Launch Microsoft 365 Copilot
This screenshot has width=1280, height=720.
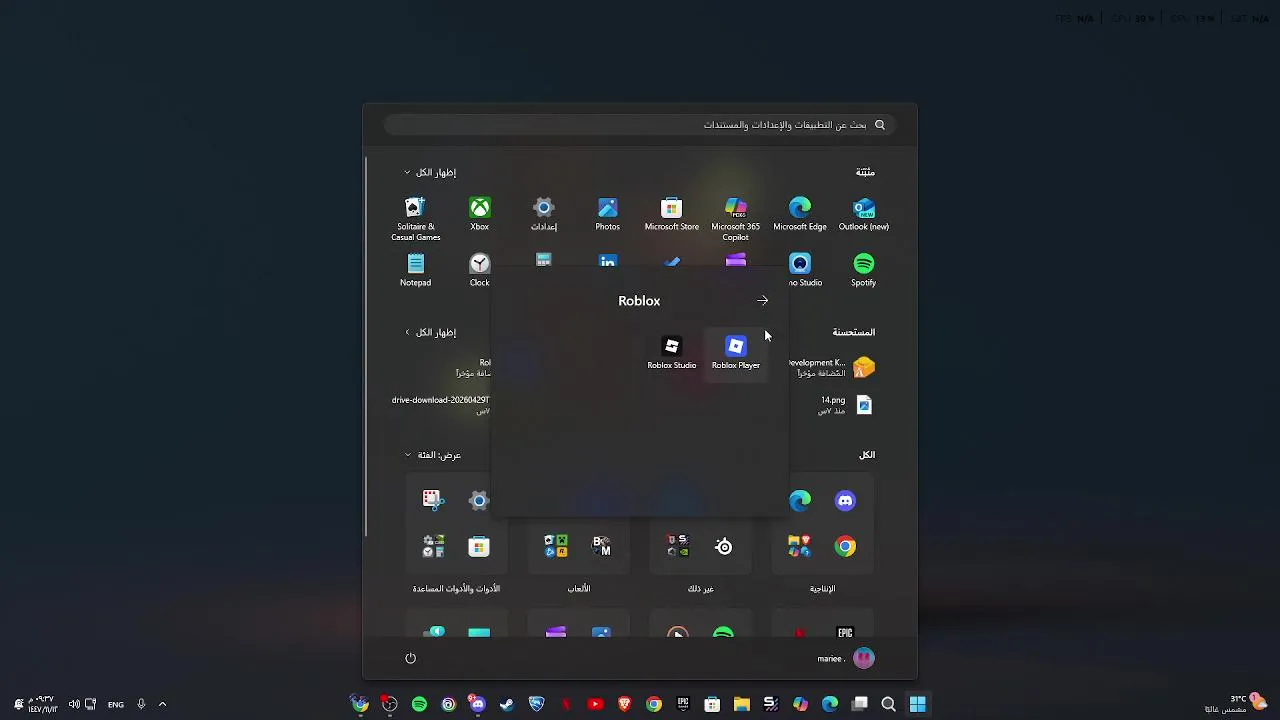736,218
